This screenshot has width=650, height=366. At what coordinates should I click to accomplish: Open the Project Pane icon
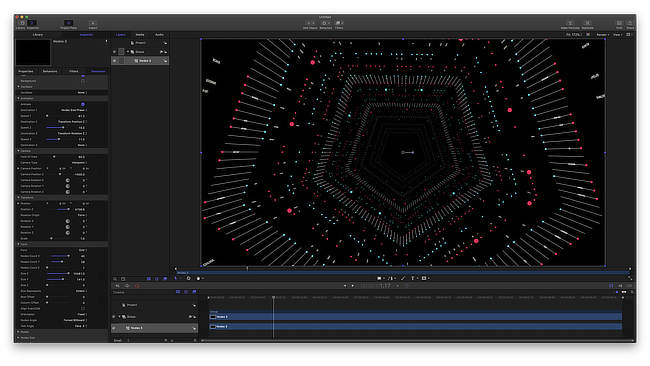[68, 24]
